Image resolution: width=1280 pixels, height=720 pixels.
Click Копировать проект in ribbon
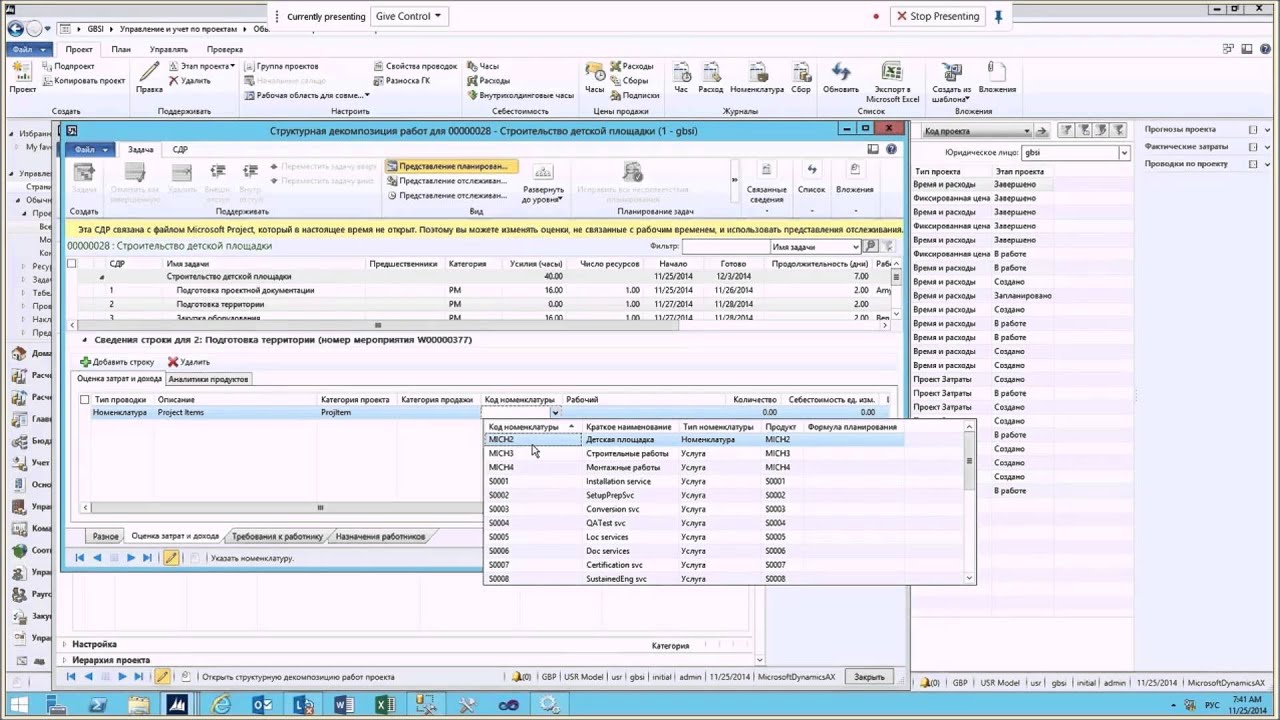pyautogui.click(x=83, y=81)
